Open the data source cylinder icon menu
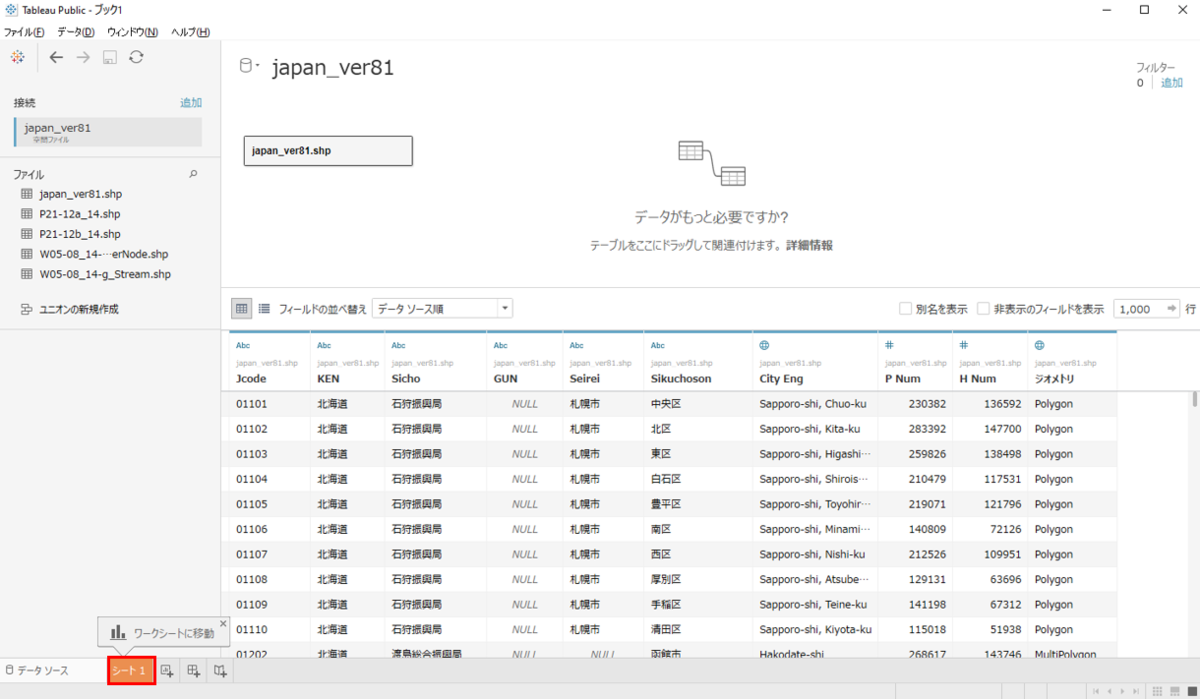The image size is (1200, 699). [x=248, y=67]
